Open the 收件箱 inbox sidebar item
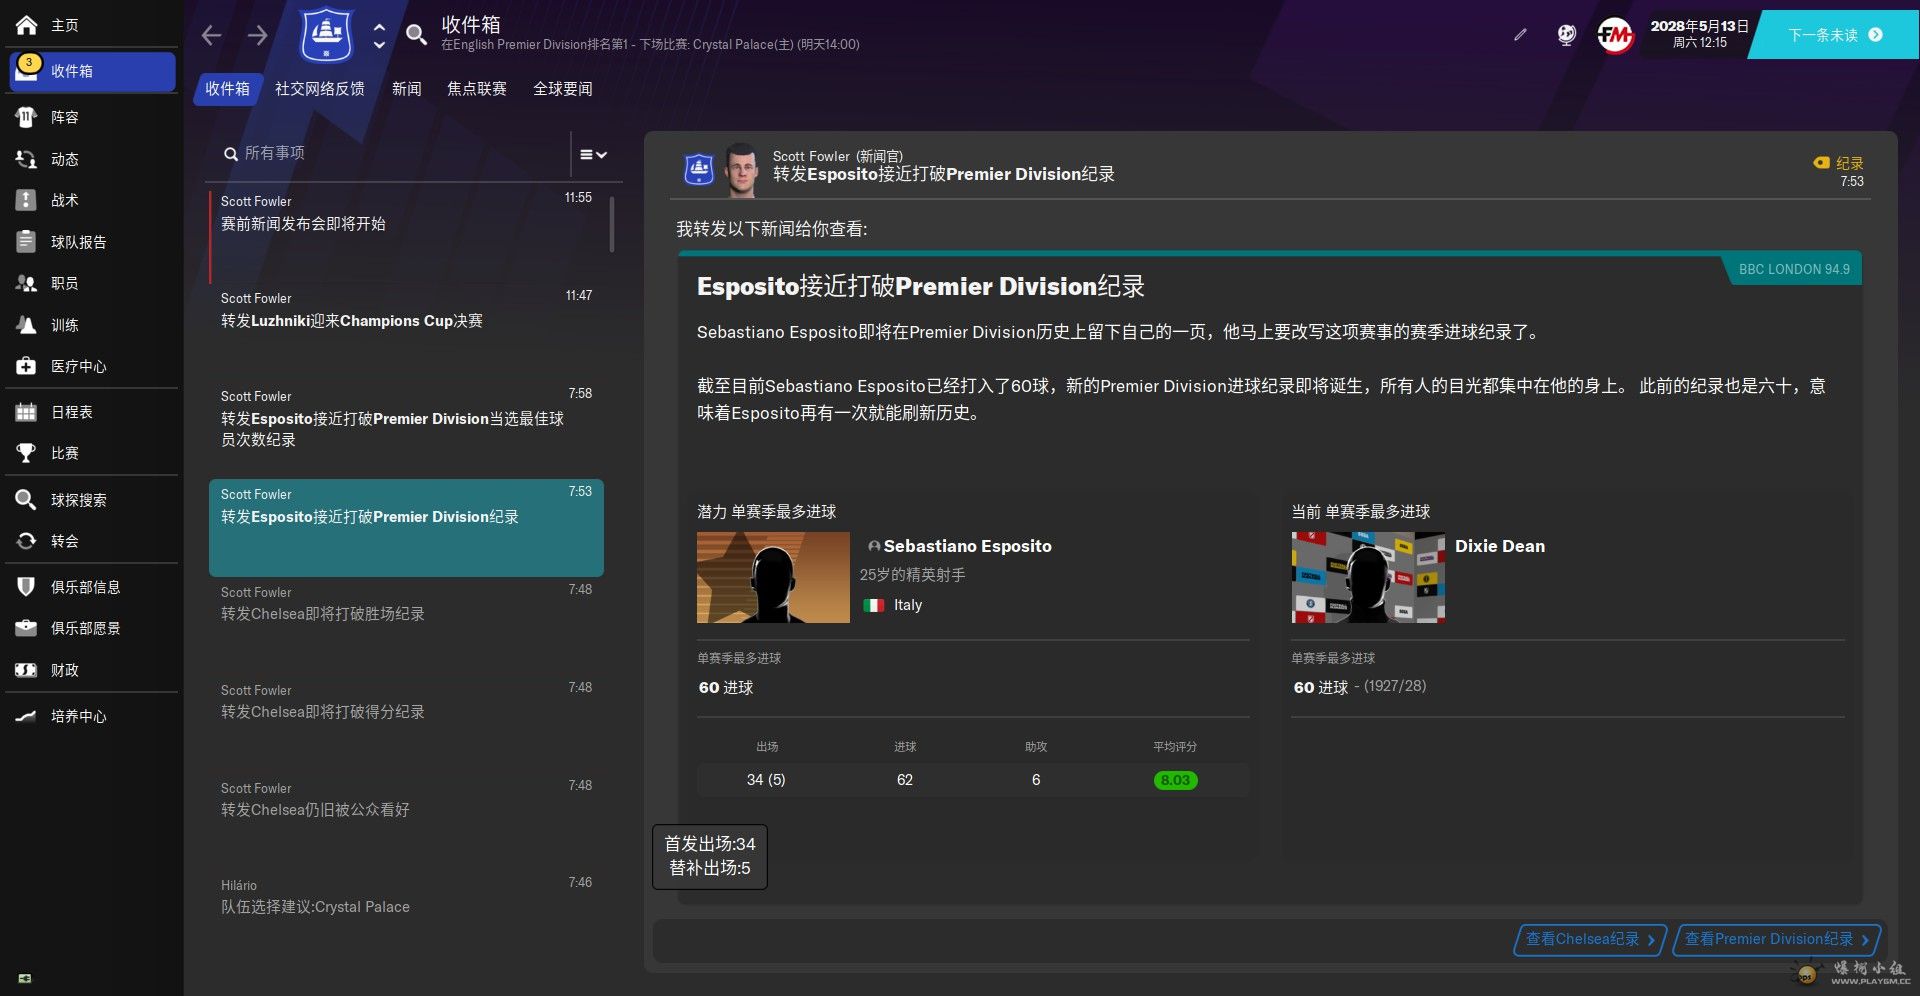 (92, 71)
